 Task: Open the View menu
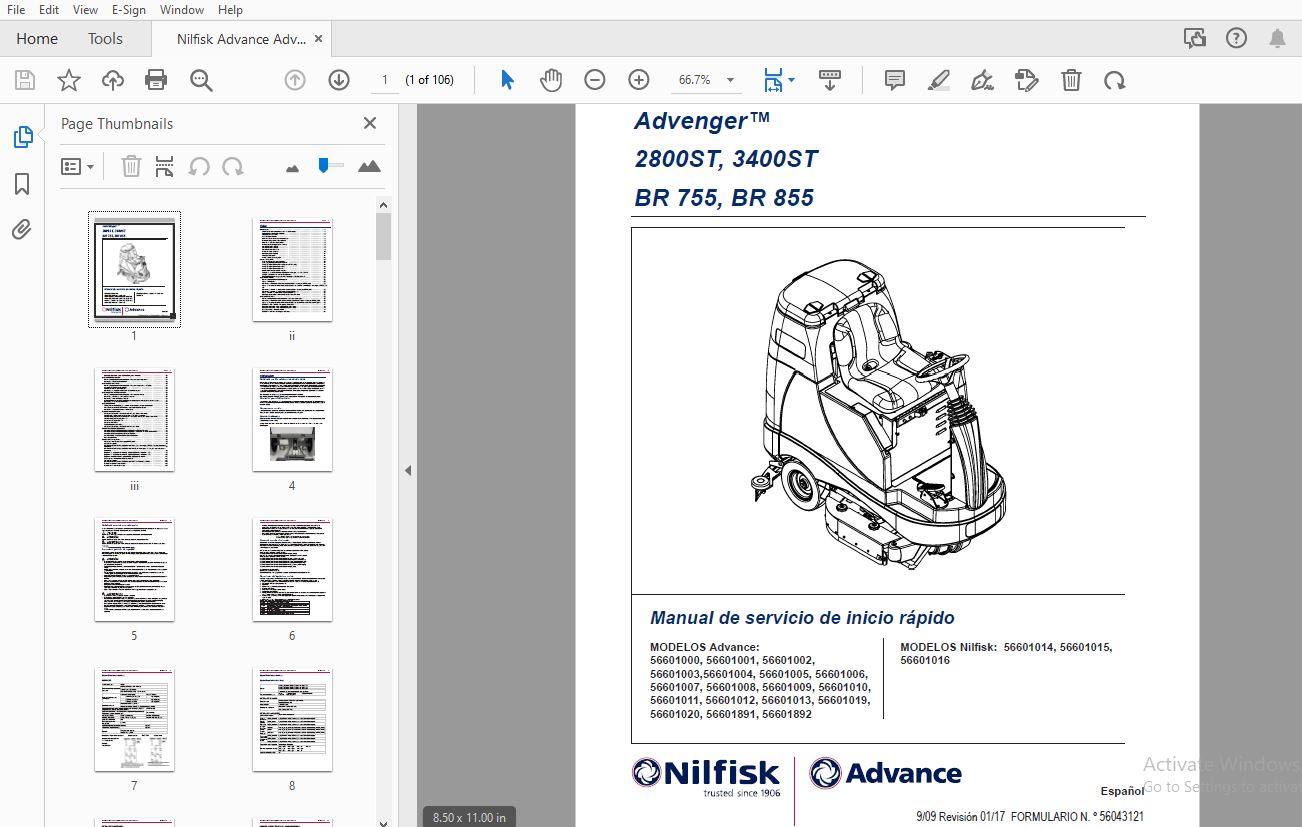(x=86, y=9)
